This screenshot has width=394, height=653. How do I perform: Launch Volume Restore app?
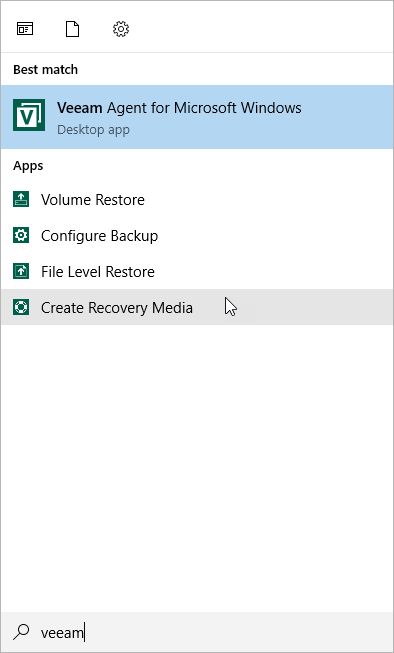point(197,199)
